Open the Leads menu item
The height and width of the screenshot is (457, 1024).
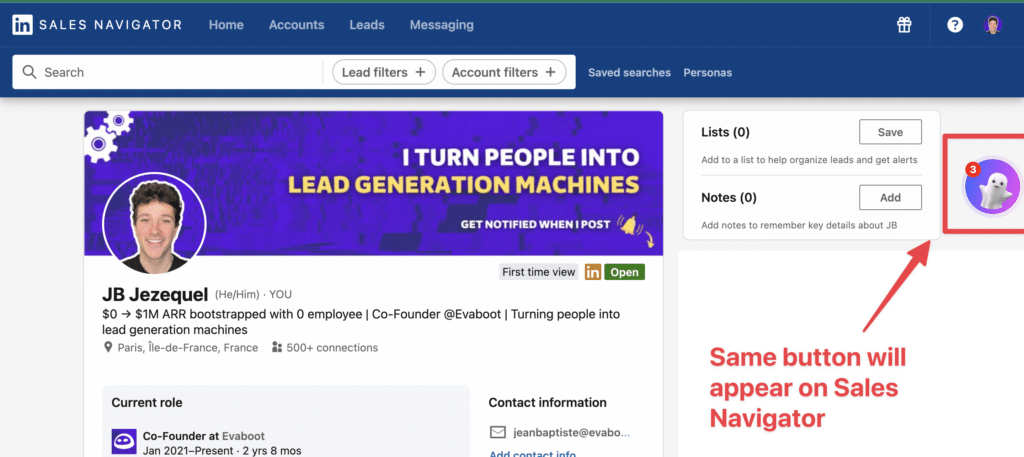[x=367, y=25]
